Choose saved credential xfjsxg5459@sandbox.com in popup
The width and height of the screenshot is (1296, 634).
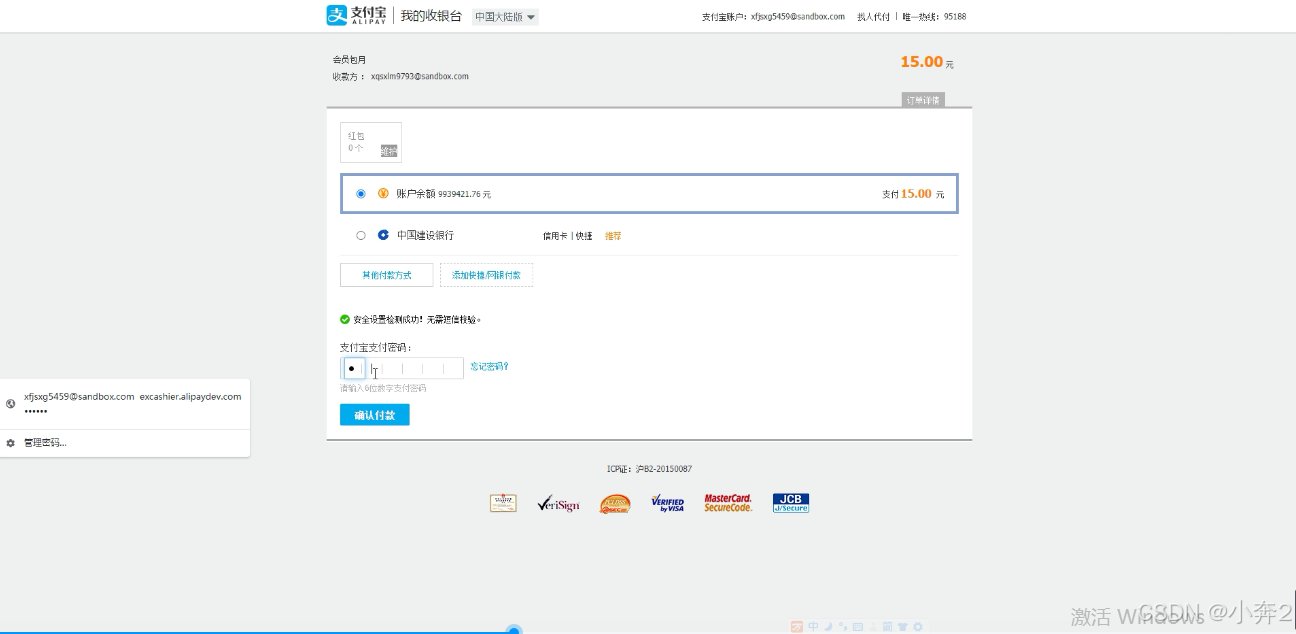click(x=125, y=404)
